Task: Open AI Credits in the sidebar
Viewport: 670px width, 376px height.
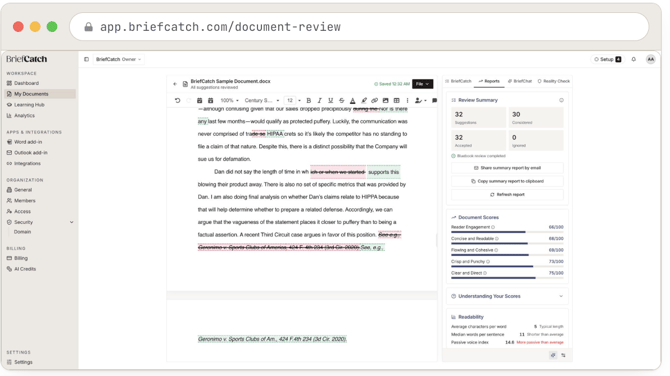Action: (41, 269)
